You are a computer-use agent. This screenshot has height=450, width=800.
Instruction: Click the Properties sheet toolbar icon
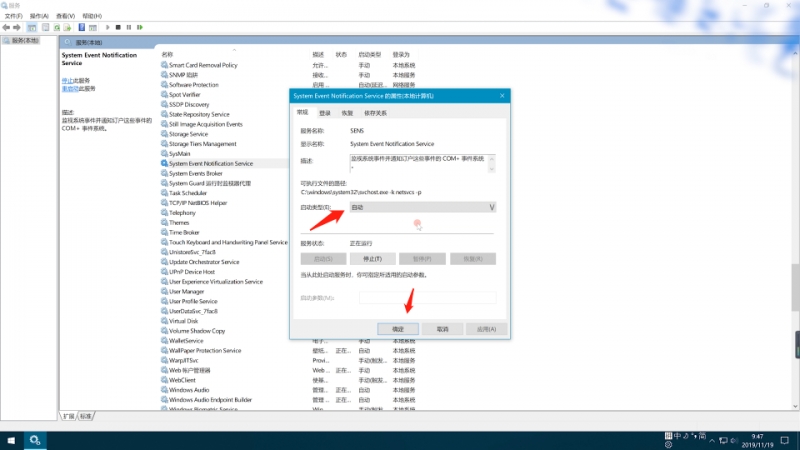[x=45, y=28]
